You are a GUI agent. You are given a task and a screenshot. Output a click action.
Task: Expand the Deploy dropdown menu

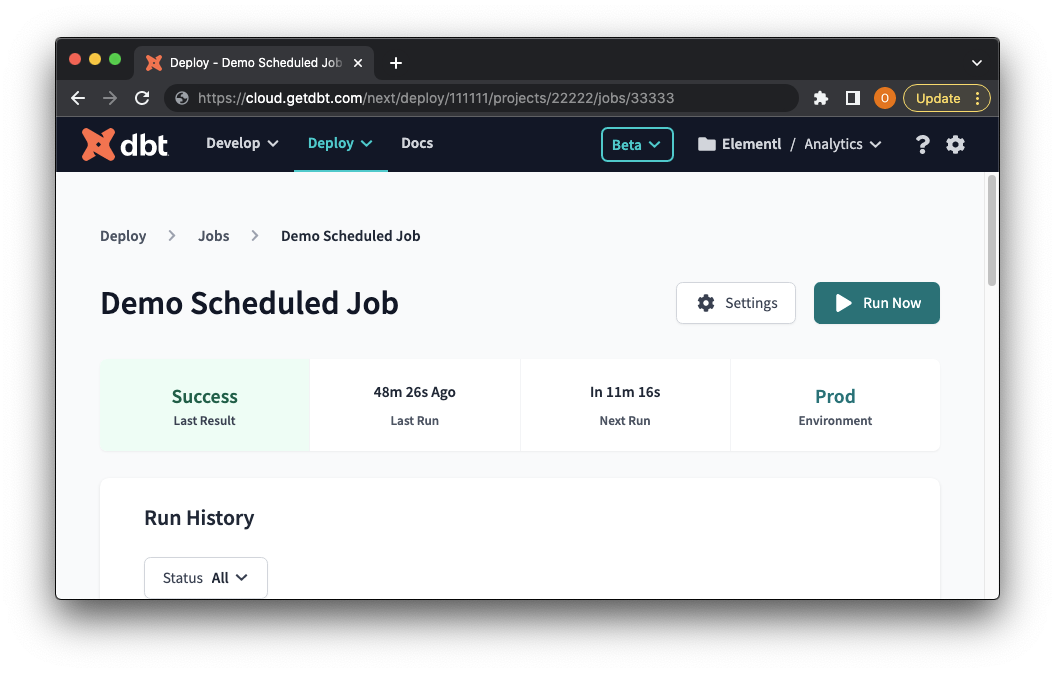340,143
